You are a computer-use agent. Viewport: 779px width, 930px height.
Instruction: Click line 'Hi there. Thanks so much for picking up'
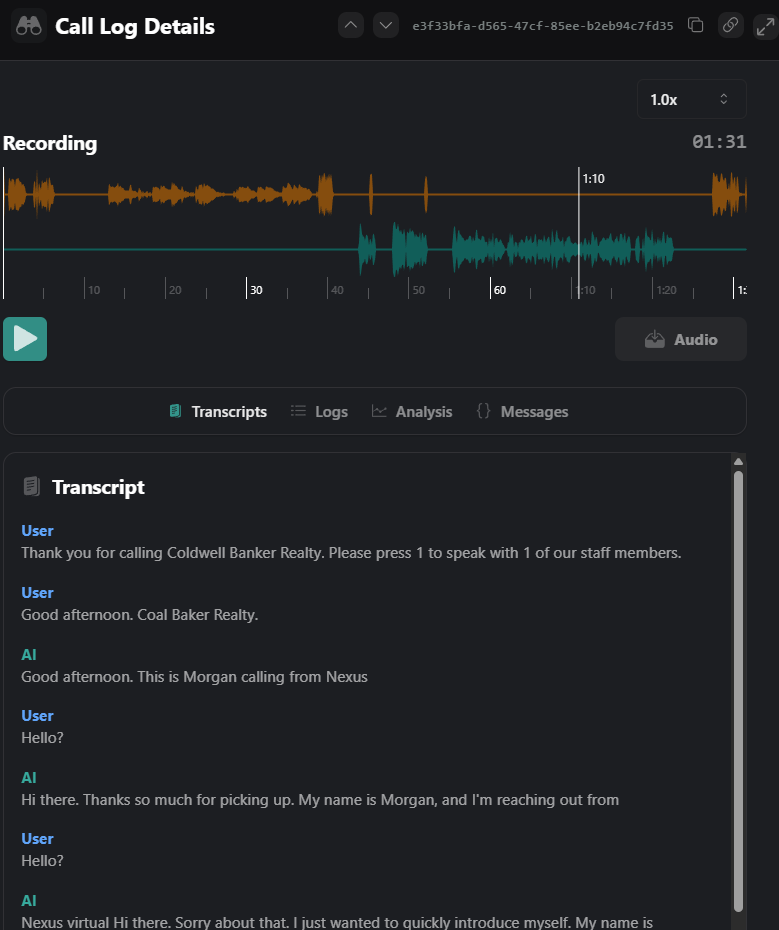click(320, 800)
